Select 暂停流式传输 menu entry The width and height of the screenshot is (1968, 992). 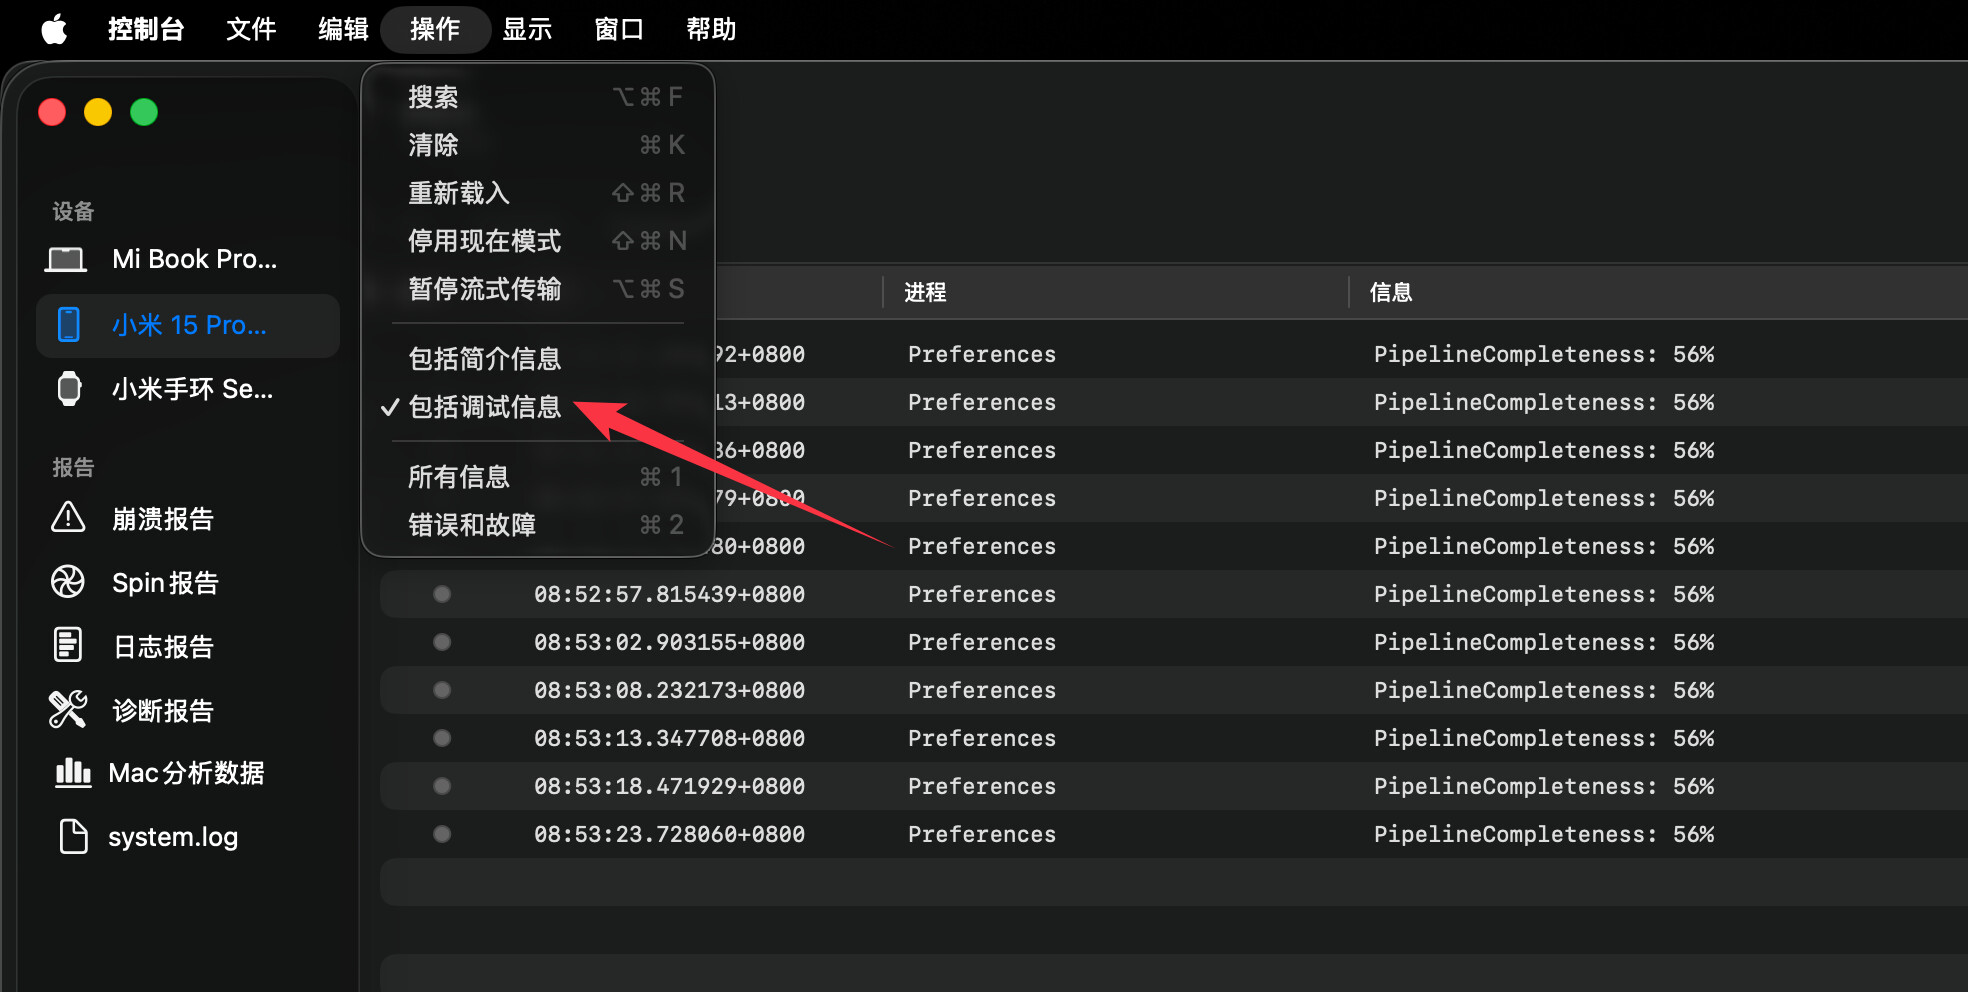click(538, 289)
